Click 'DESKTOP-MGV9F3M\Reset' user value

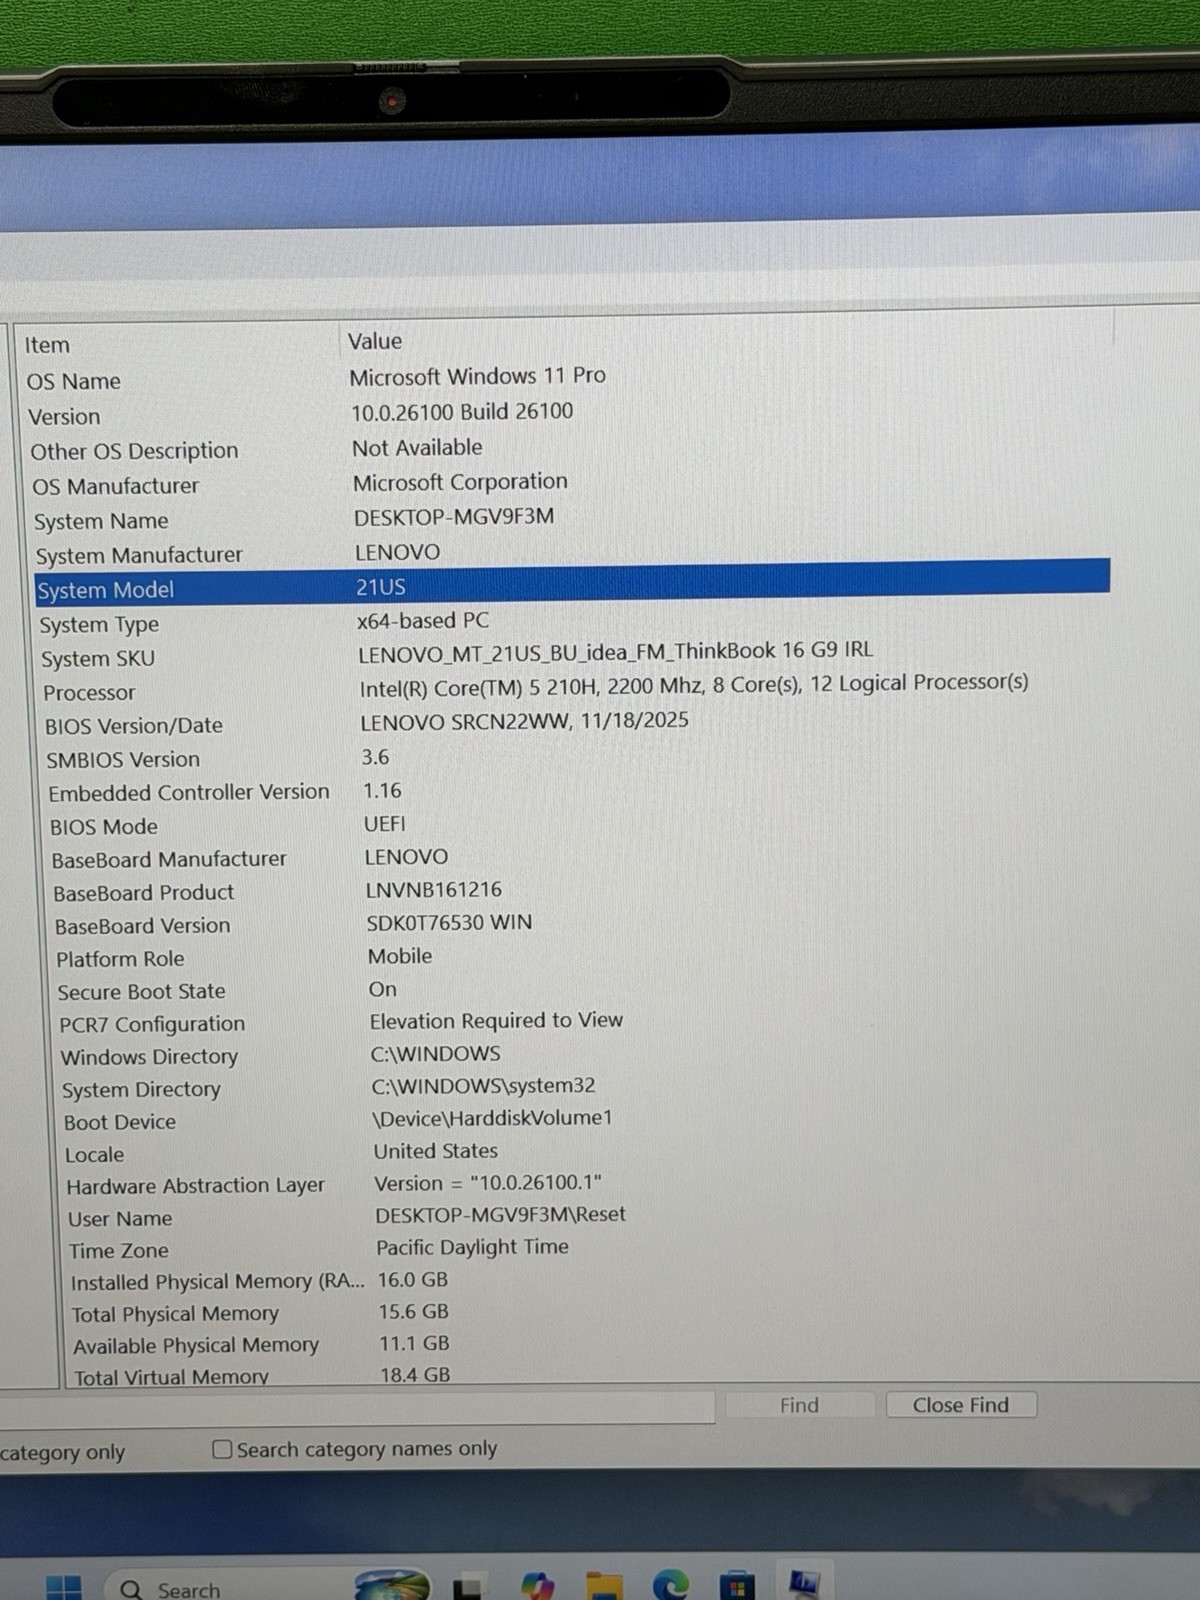pos(501,1215)
